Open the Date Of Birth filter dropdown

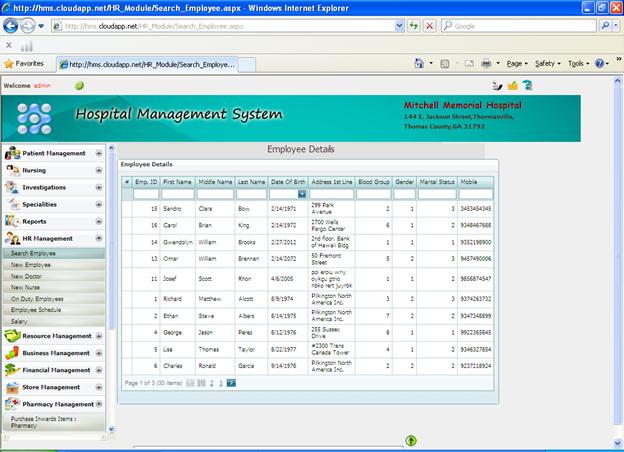tap(301, 194)
